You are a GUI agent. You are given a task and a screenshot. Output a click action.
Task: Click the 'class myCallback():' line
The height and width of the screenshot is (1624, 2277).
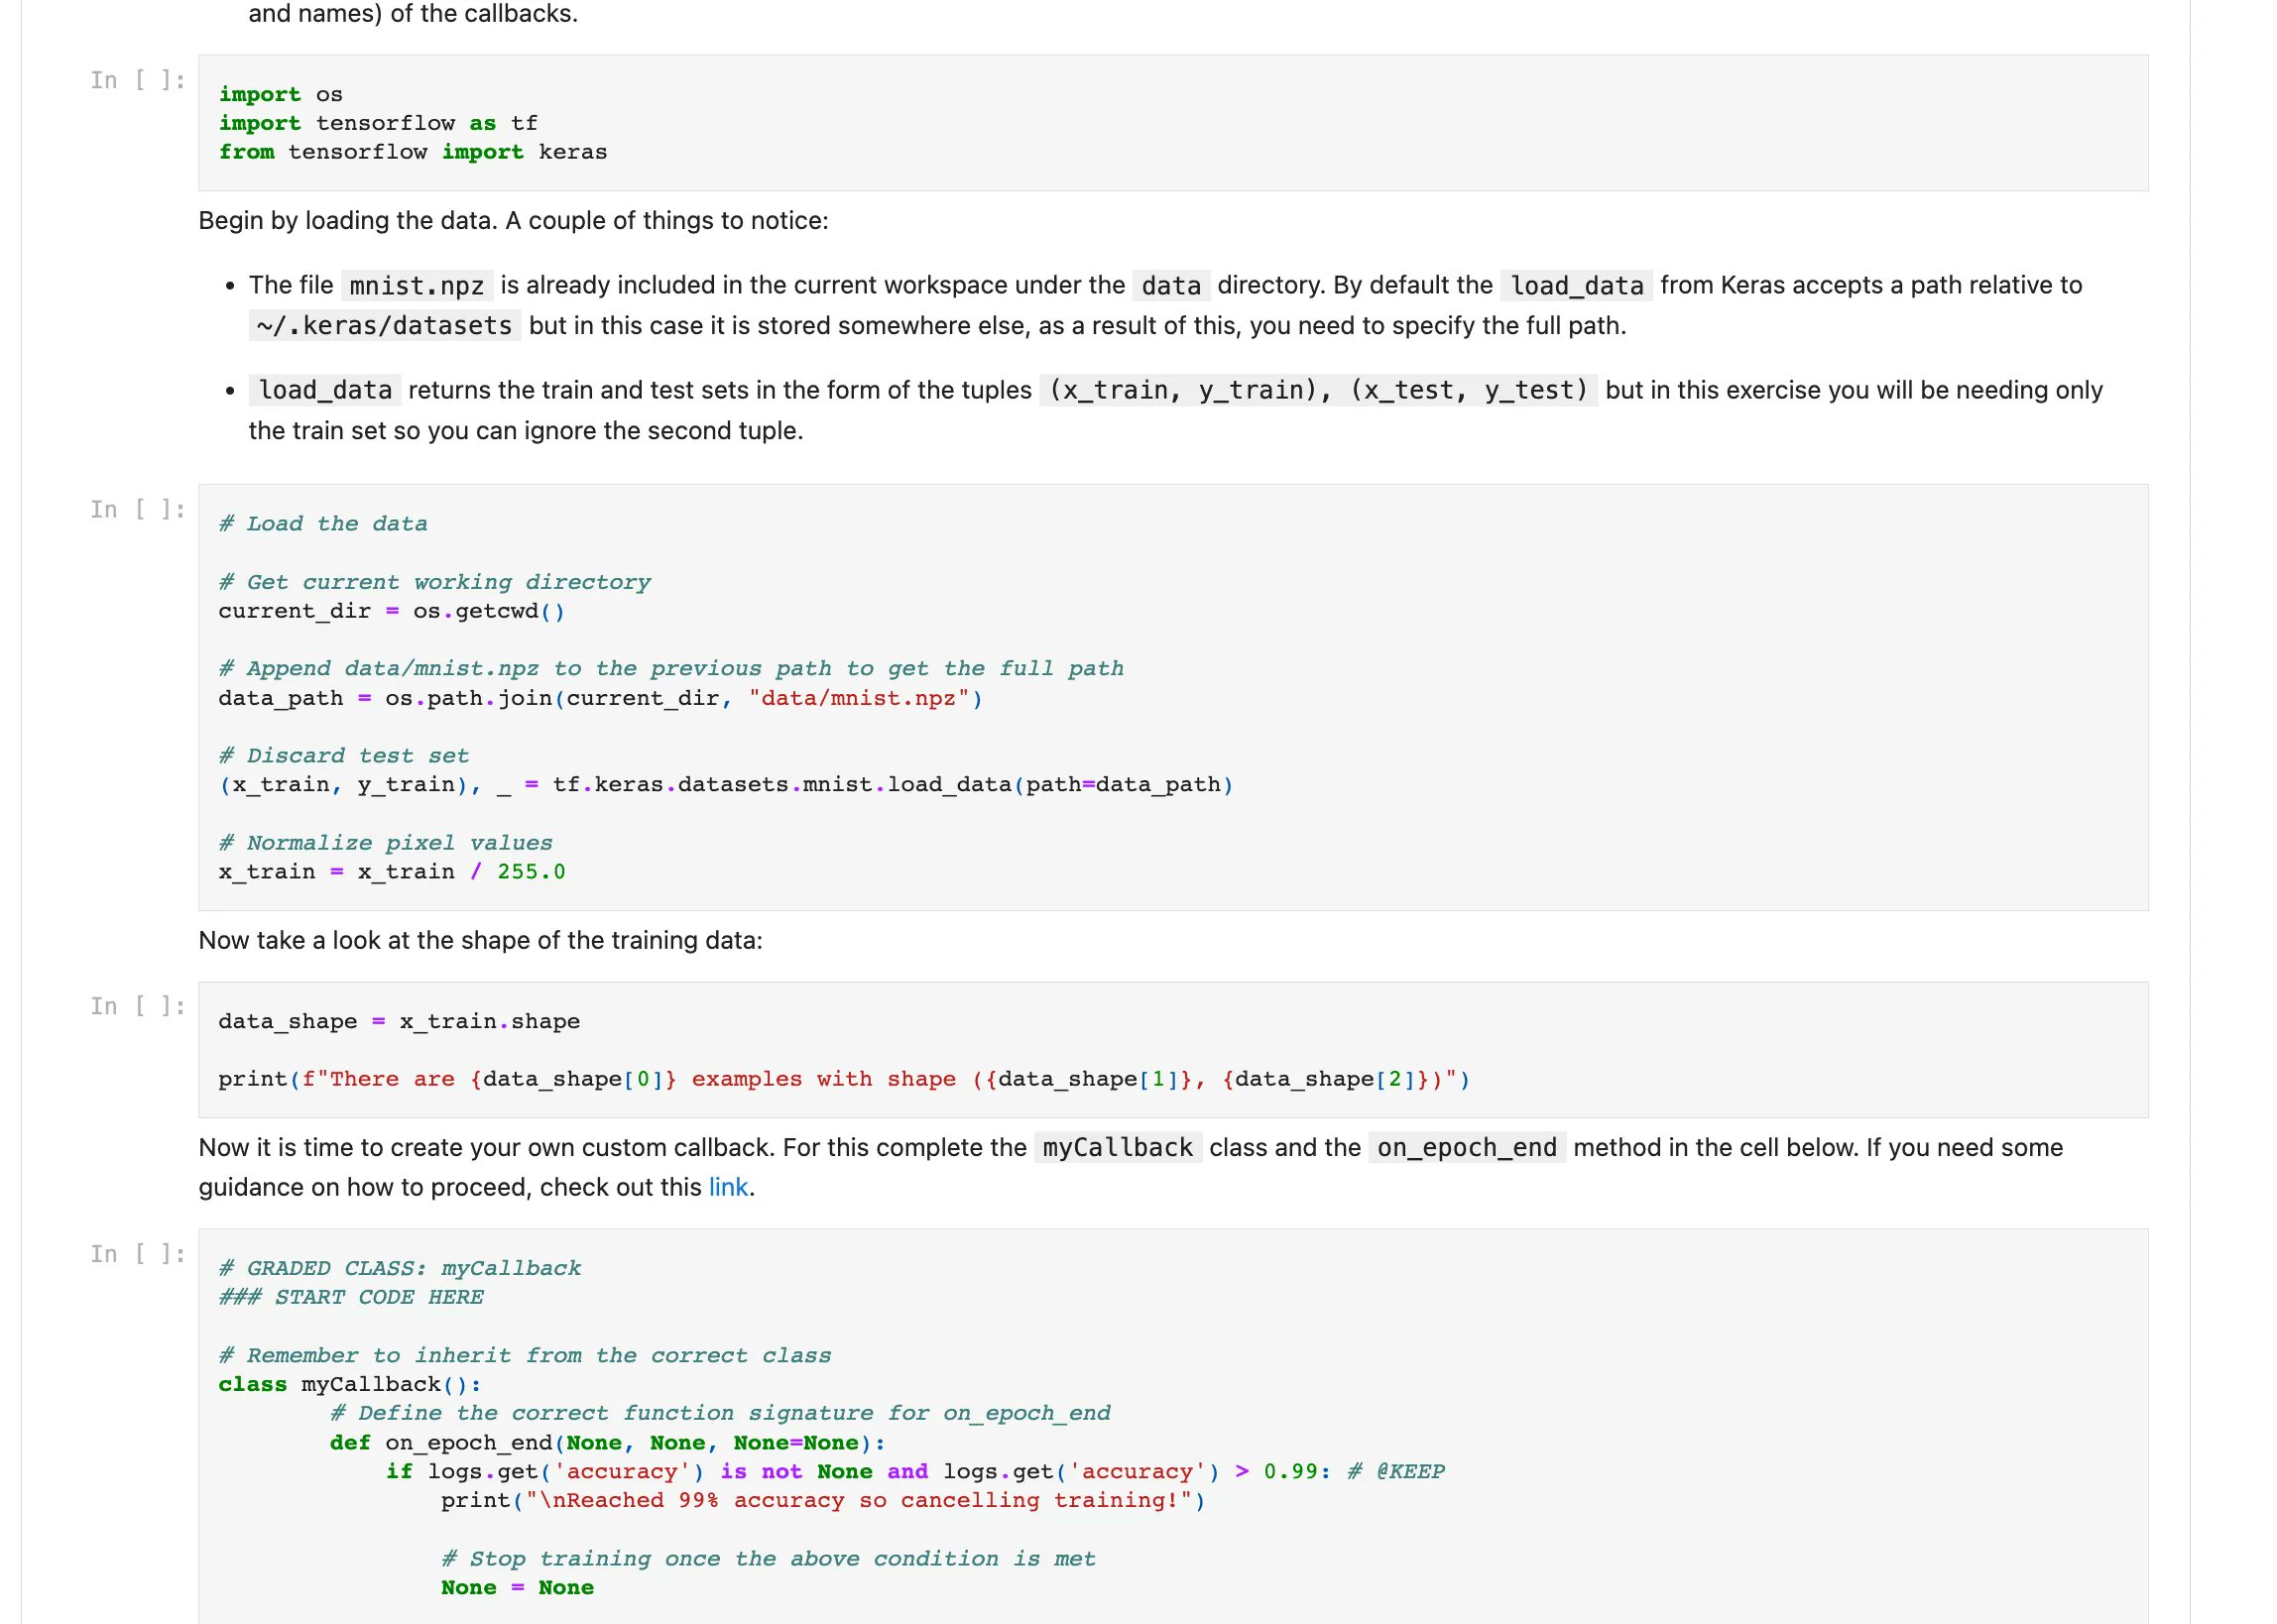349,1384
